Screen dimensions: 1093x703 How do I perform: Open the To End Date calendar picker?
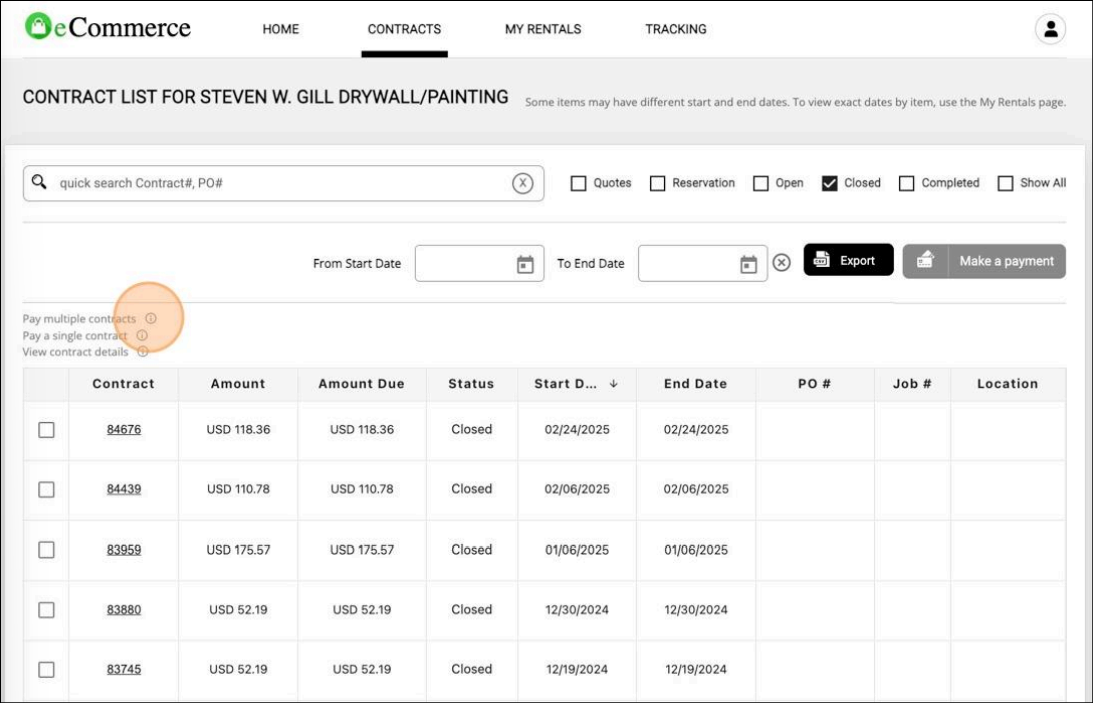748,264
